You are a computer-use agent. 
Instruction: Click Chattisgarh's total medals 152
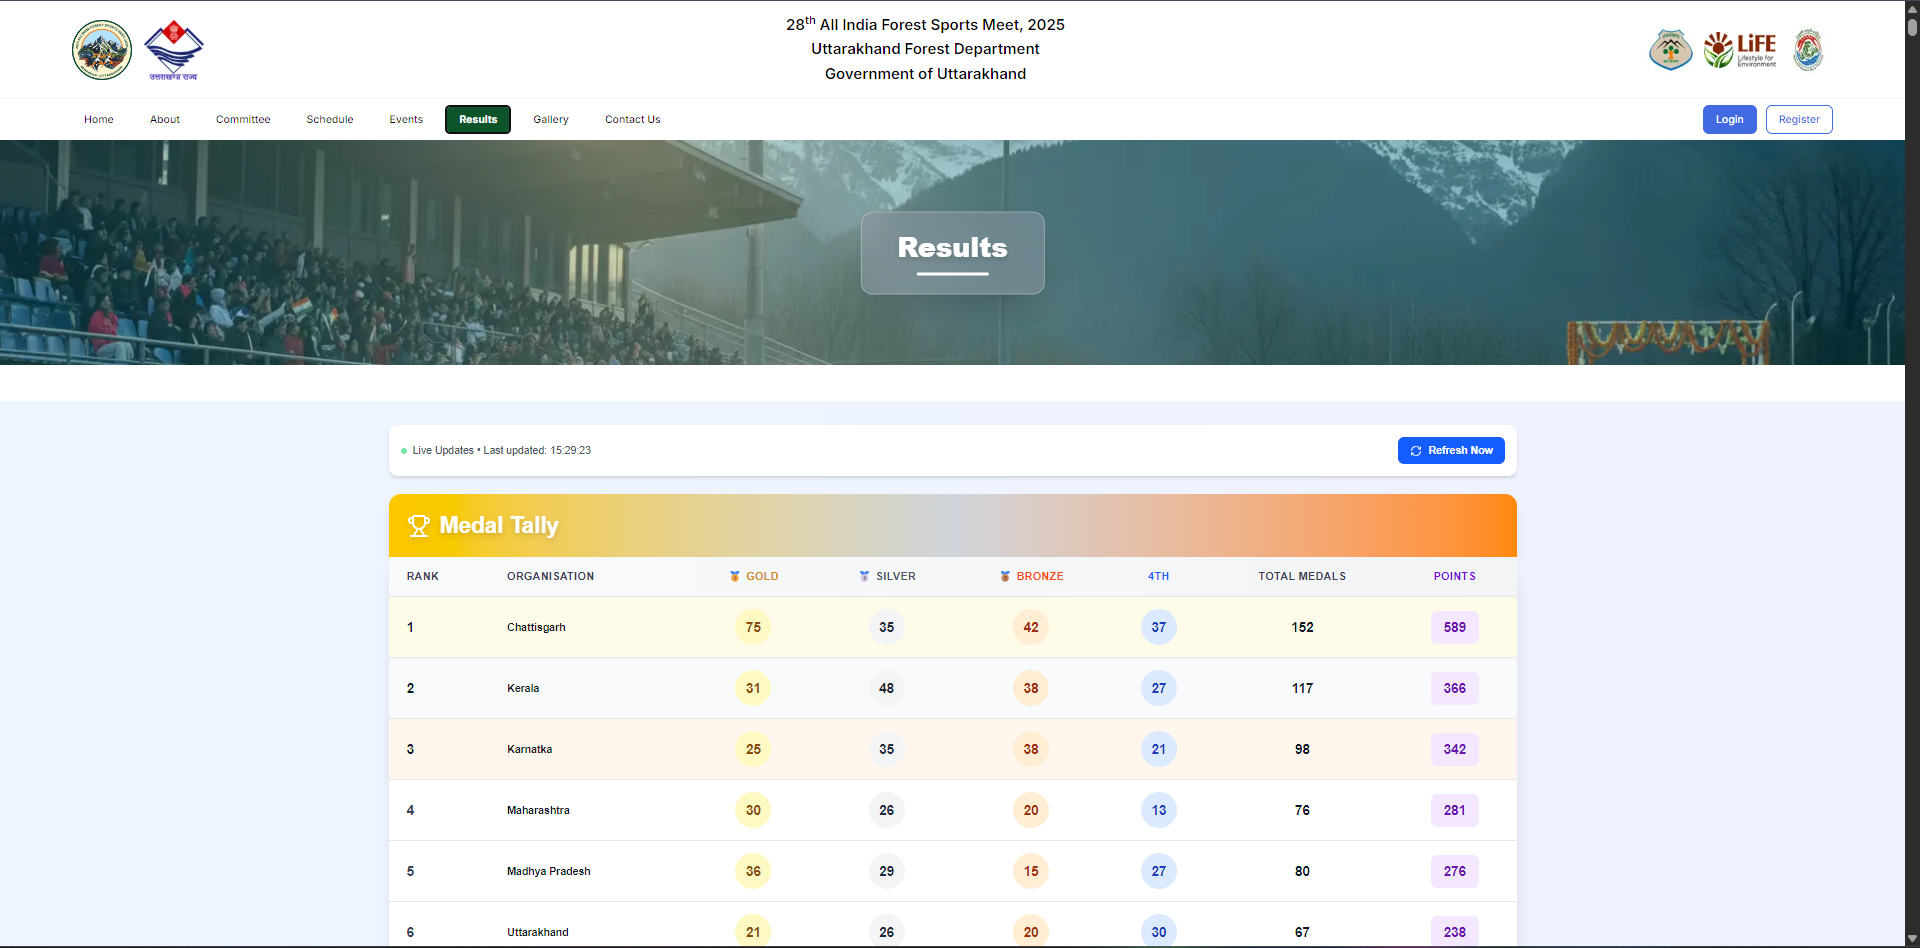coord(1302,627)
